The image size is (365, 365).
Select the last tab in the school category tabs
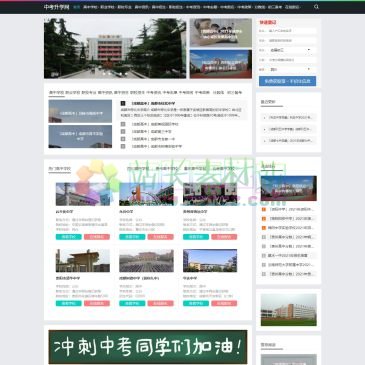coord(234,93)
